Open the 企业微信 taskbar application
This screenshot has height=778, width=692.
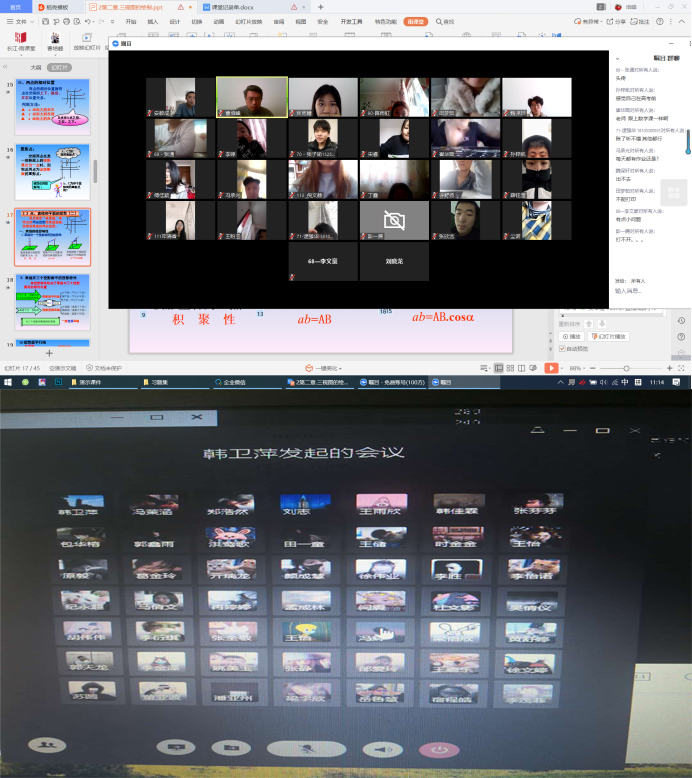235,382
